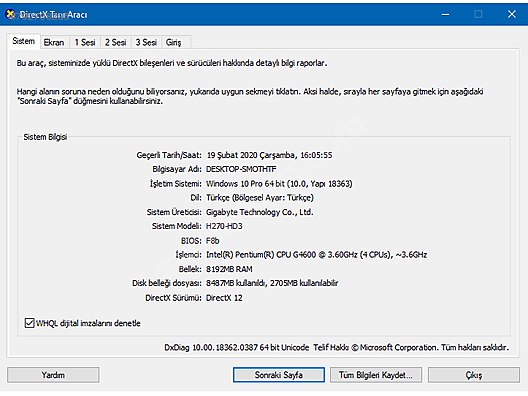Click the Bilgisayar Adı label

click(x=177, y=169)
